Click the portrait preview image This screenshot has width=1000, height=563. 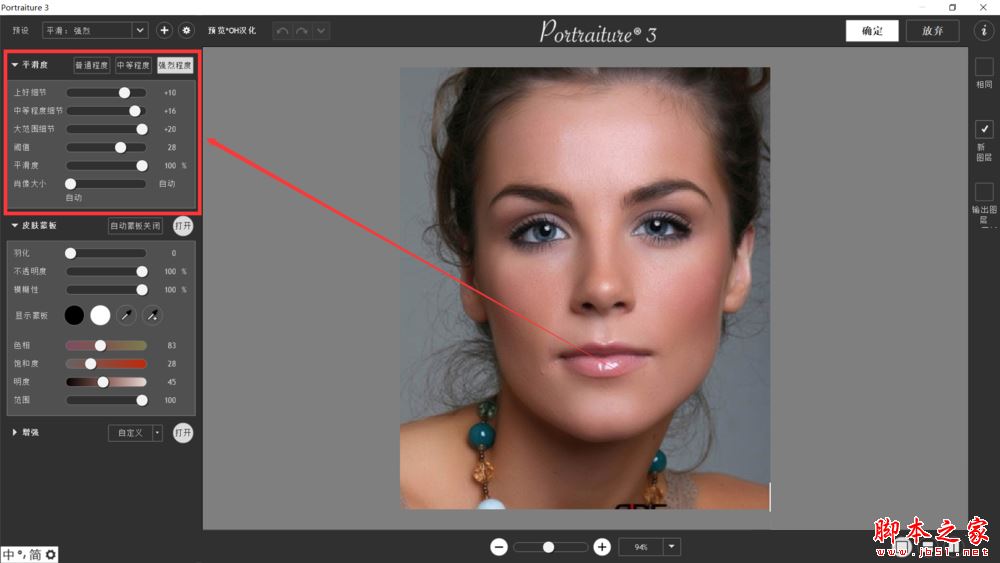tap(585, 288)
